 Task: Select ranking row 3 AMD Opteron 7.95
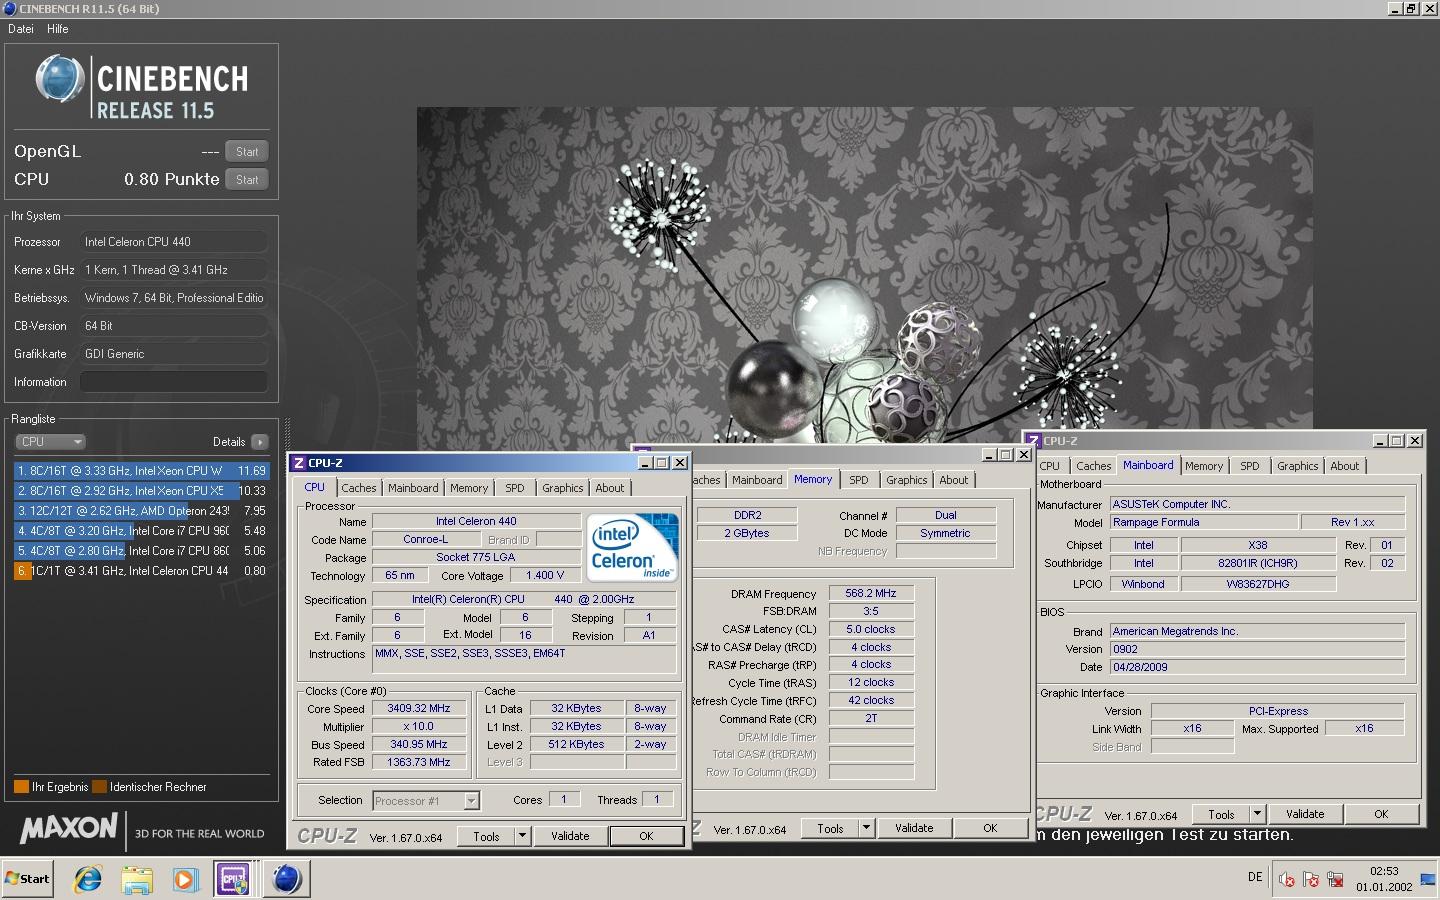point(141,511)
